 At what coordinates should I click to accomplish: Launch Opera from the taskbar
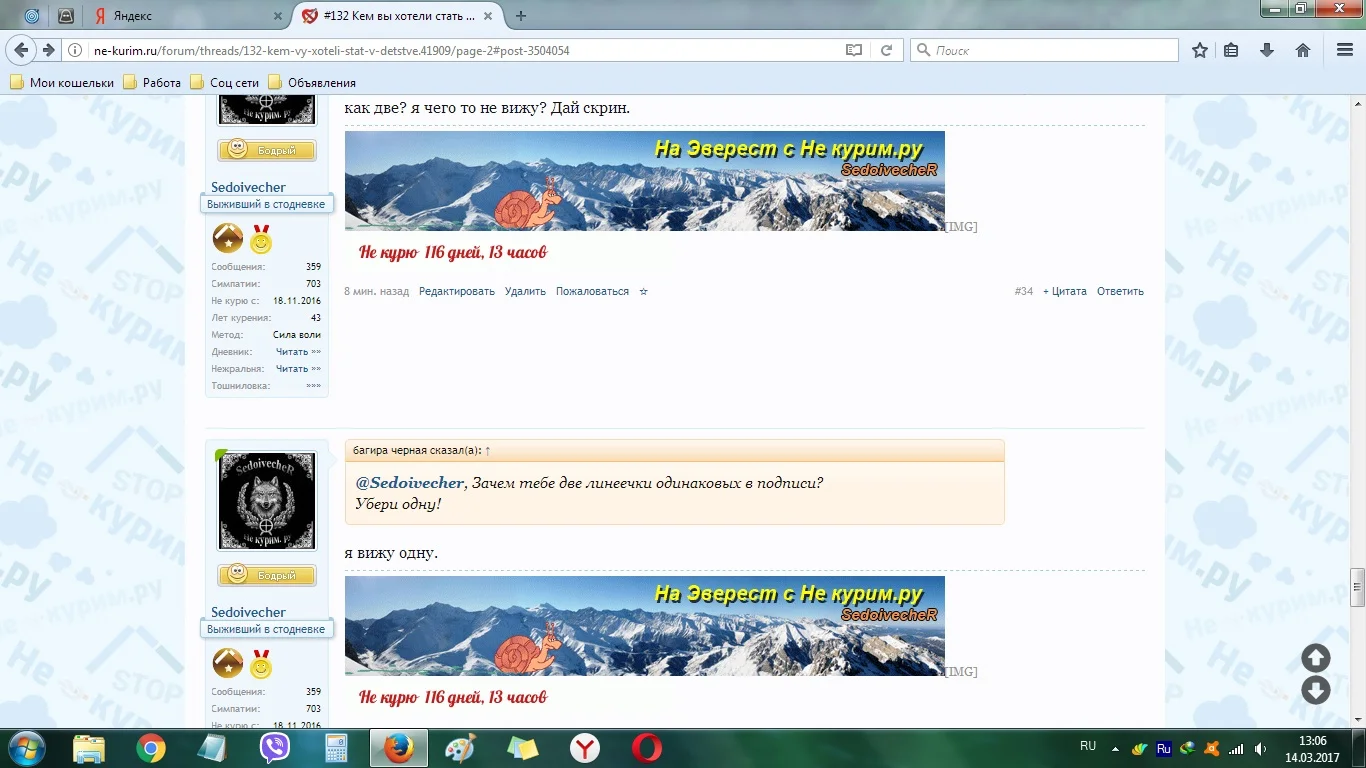tap(647, 748)
